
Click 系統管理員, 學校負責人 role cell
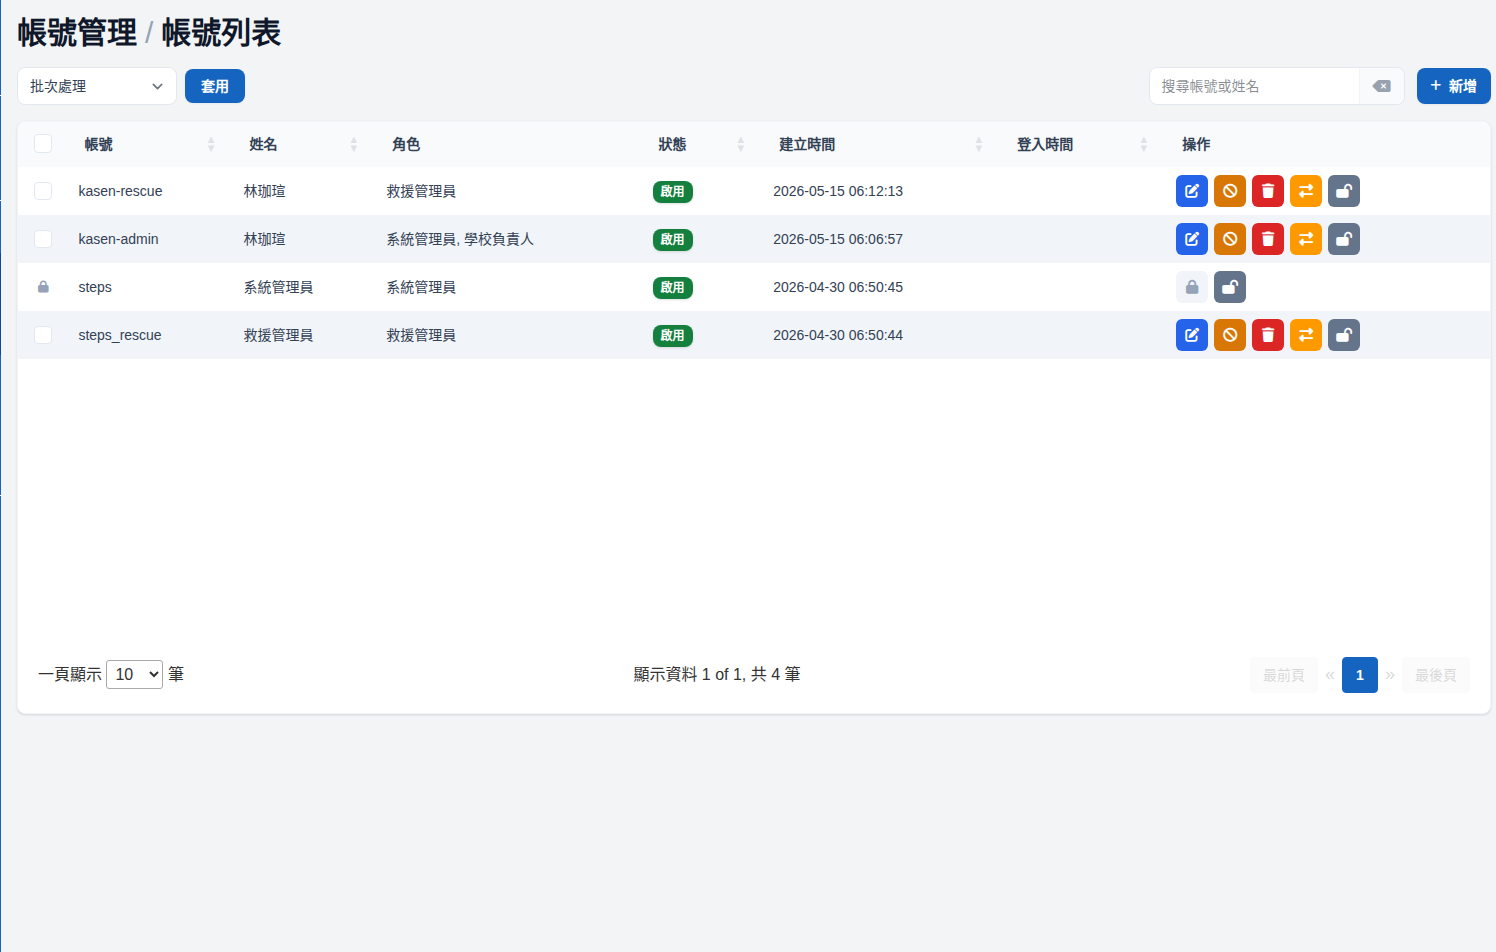460,239
